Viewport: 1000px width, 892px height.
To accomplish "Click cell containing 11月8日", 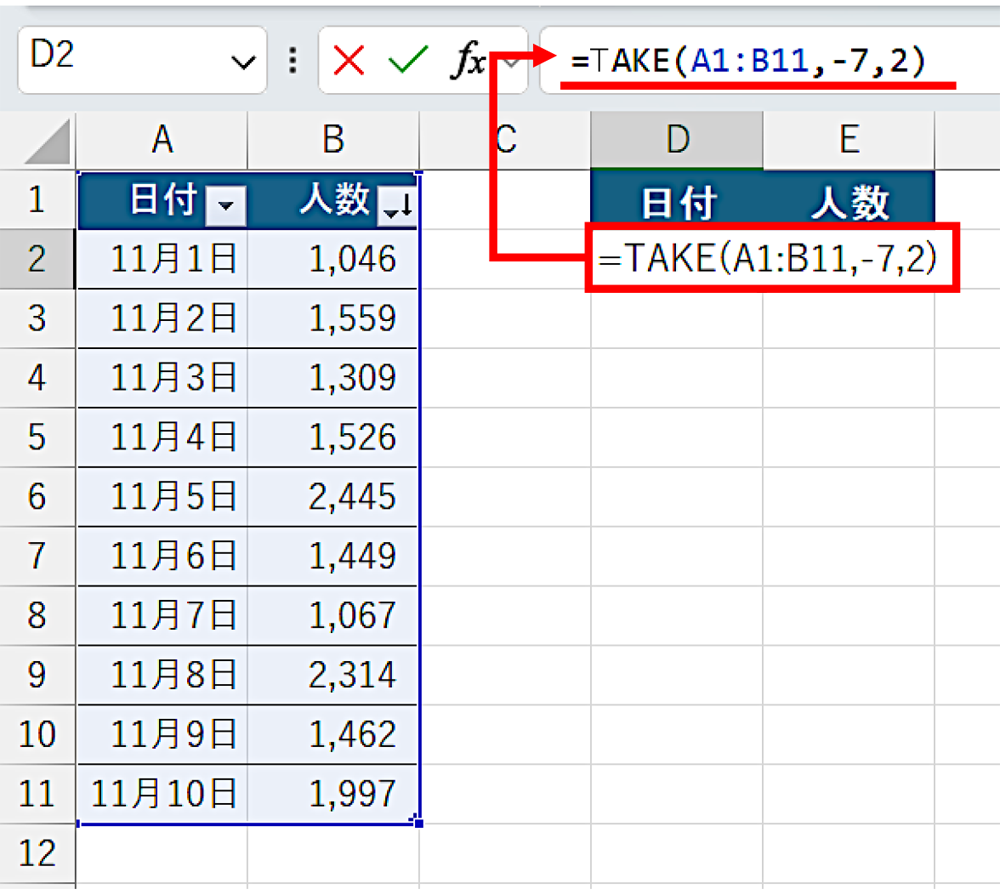I will (162, 675).
